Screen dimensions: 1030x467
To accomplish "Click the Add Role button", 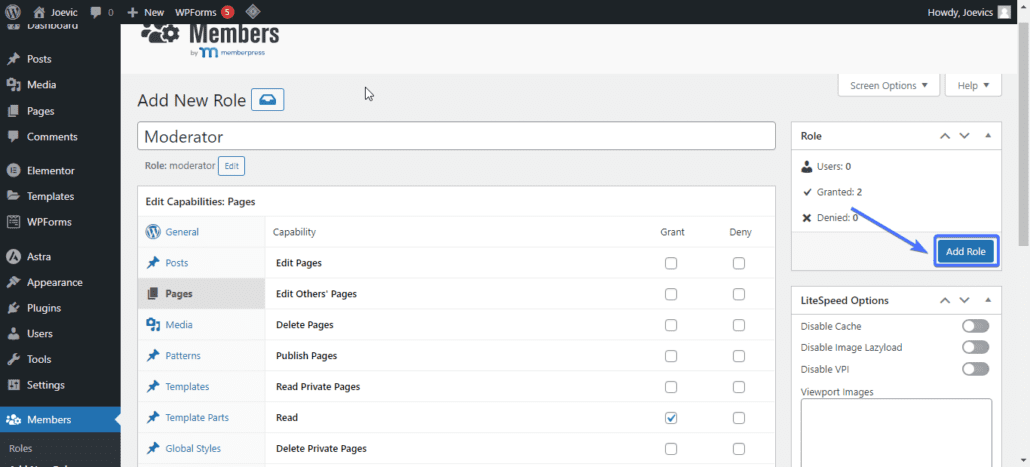I will (966, 252).
